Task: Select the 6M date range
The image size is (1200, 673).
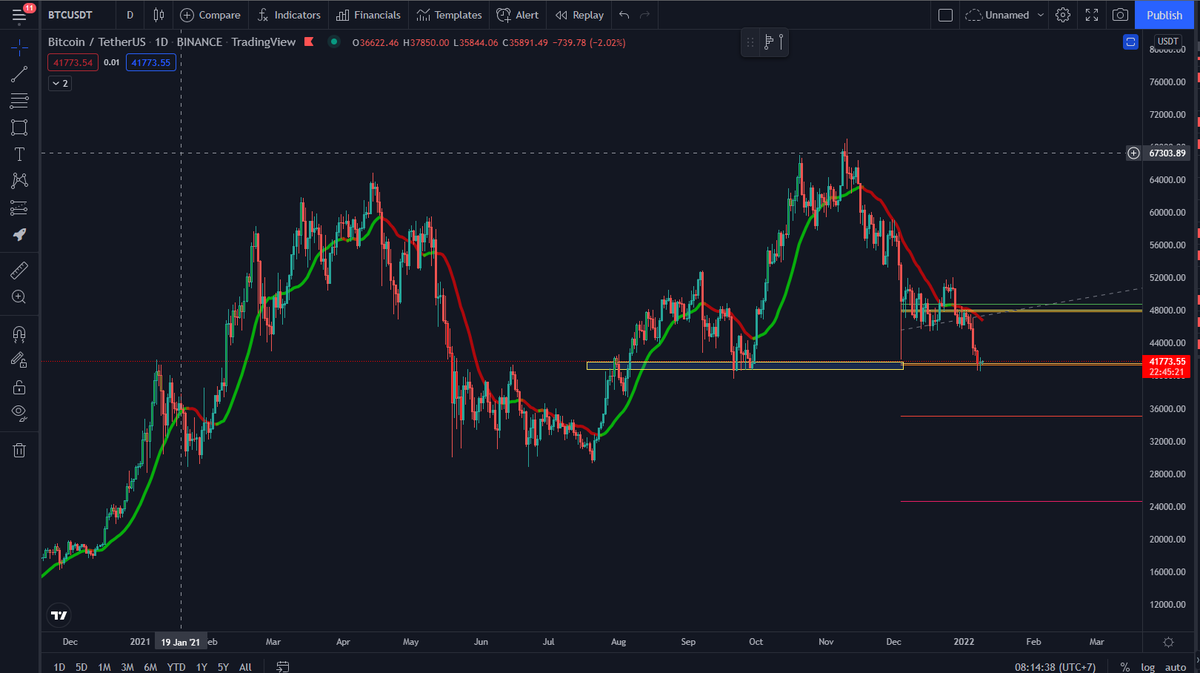Action: (x=150, y=667)
